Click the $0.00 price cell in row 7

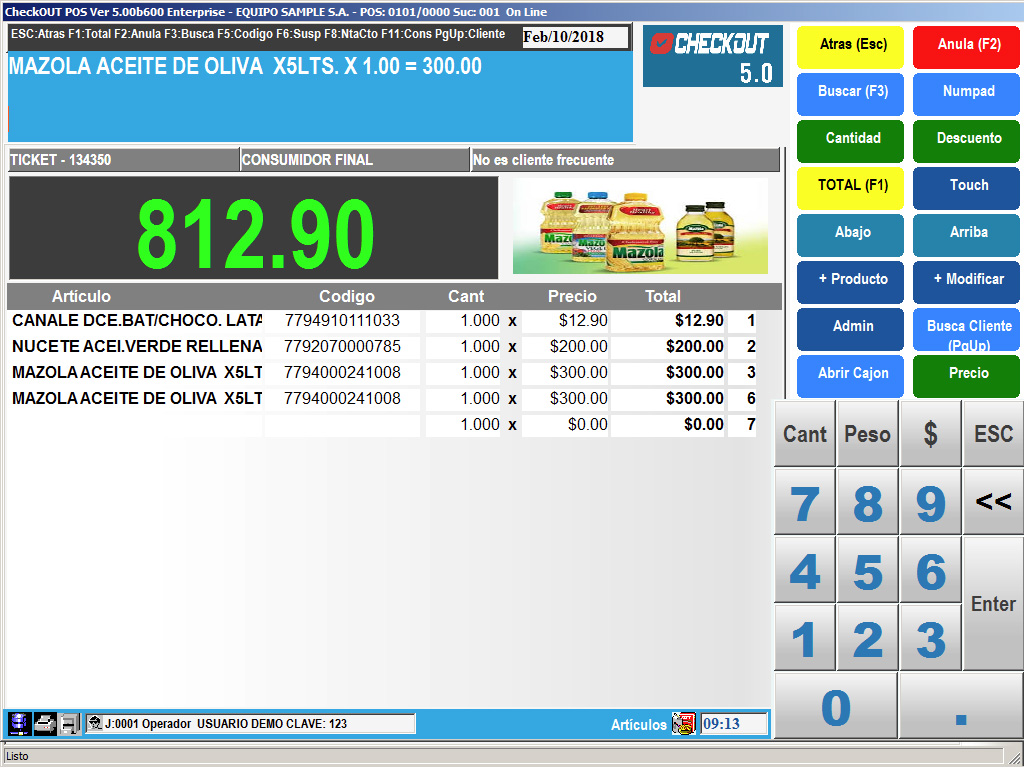(566, 424)
